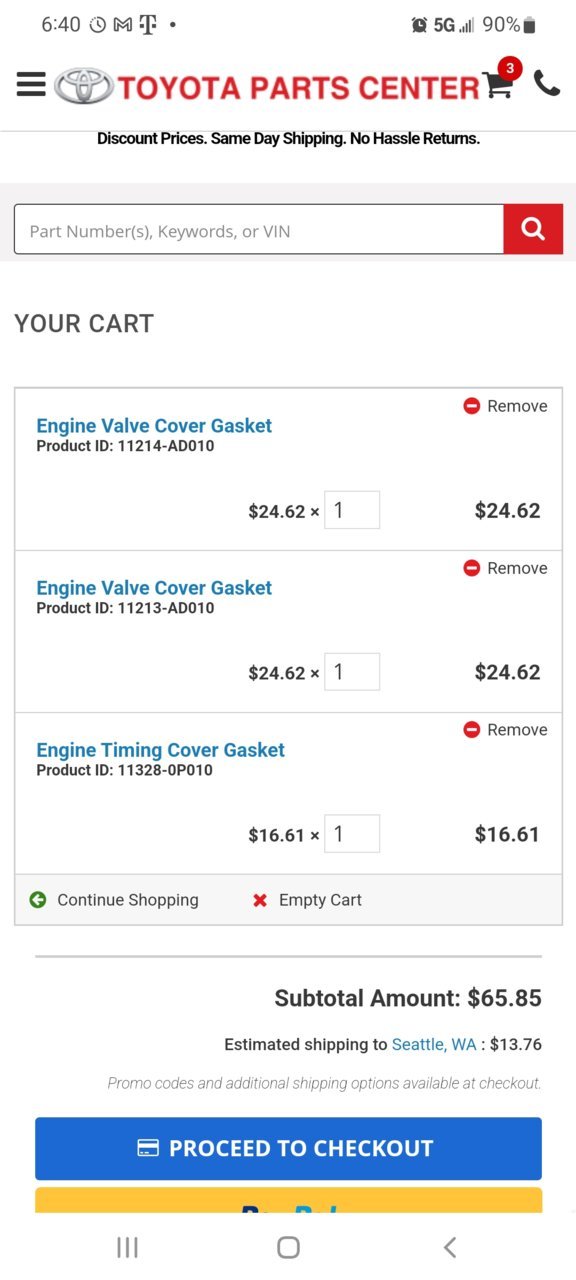This screenshot has height=1280, width=576.
Task: Open the hamburger navigation menu
Action: (x=31, y=85)
